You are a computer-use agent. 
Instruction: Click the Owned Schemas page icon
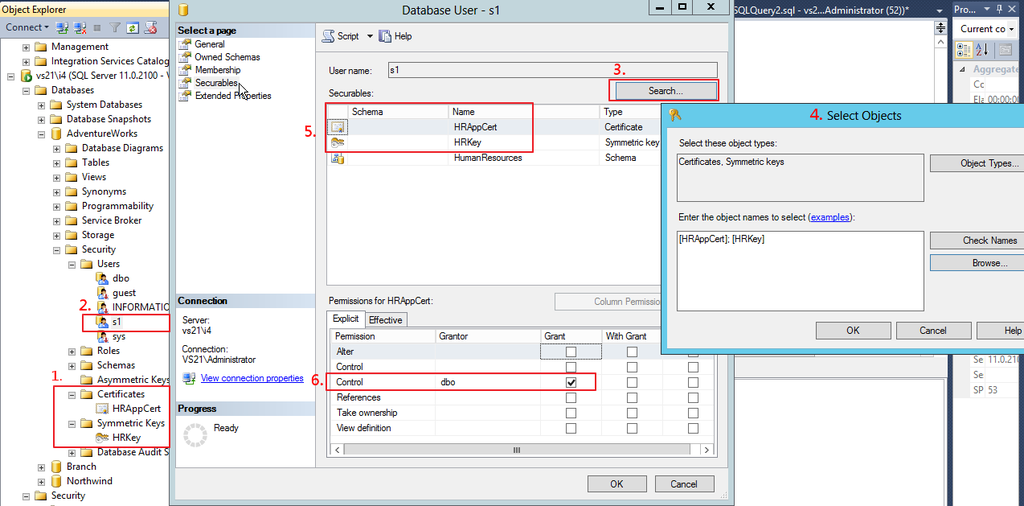point(185,57)
